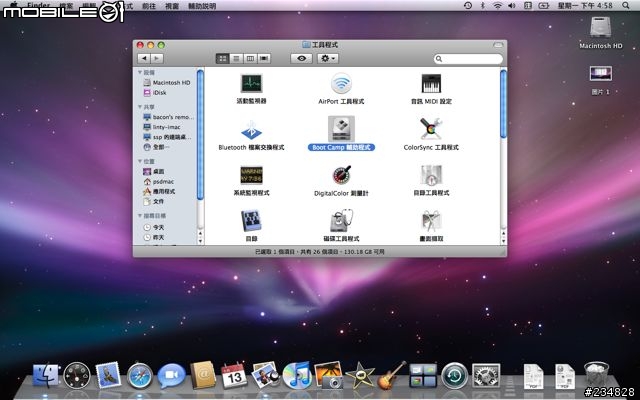640x400 pixels.
Task: Open the Wi-Fi status menu
Action: click(497, 6)
